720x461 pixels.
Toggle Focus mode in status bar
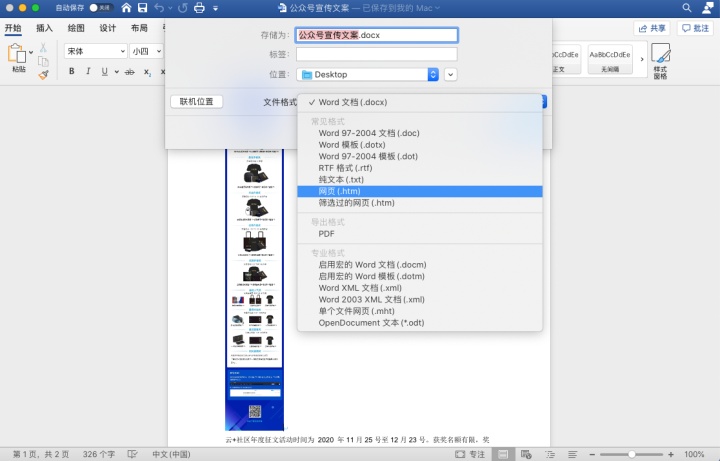[x=470, y=454]
